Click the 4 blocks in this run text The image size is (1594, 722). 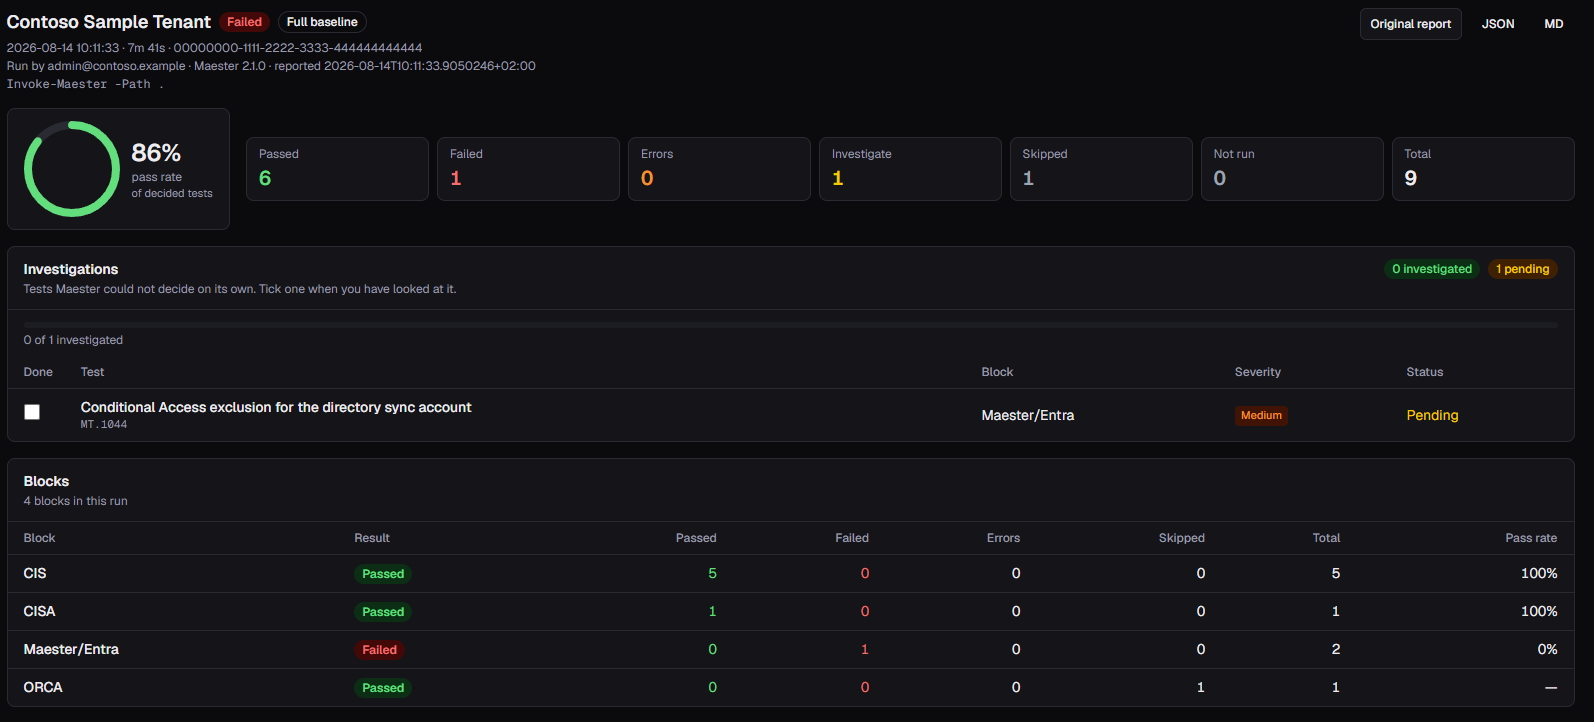[76, 501]
